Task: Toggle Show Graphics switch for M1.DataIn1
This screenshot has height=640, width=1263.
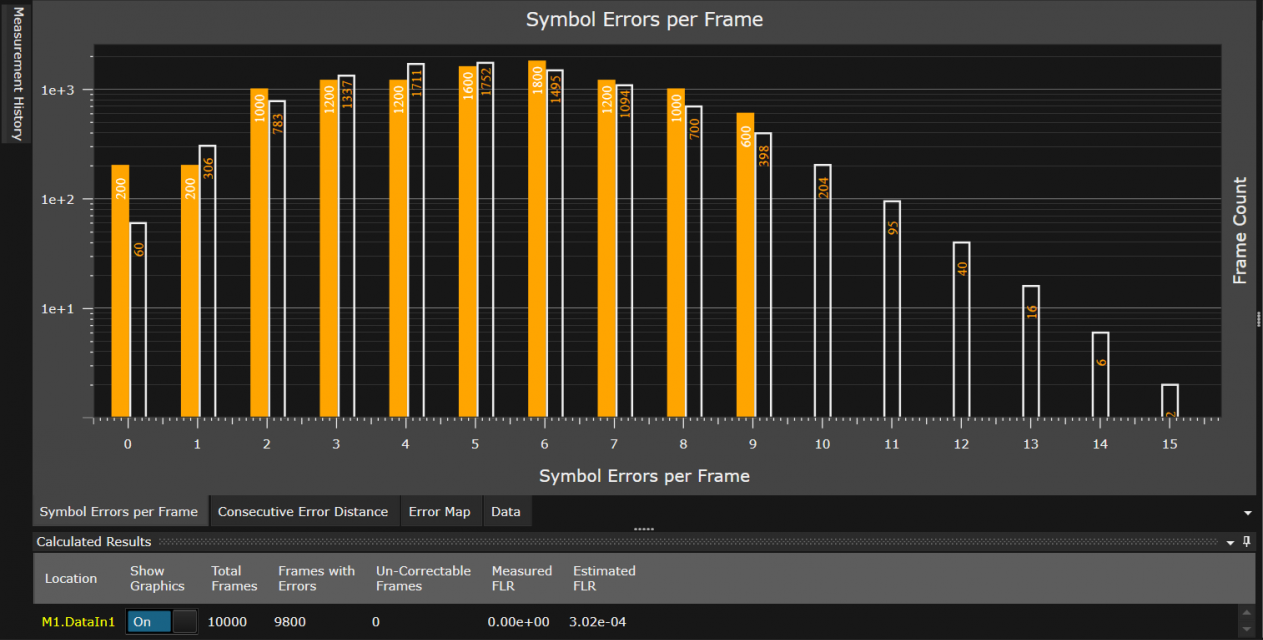Action: tap(161, 621)
